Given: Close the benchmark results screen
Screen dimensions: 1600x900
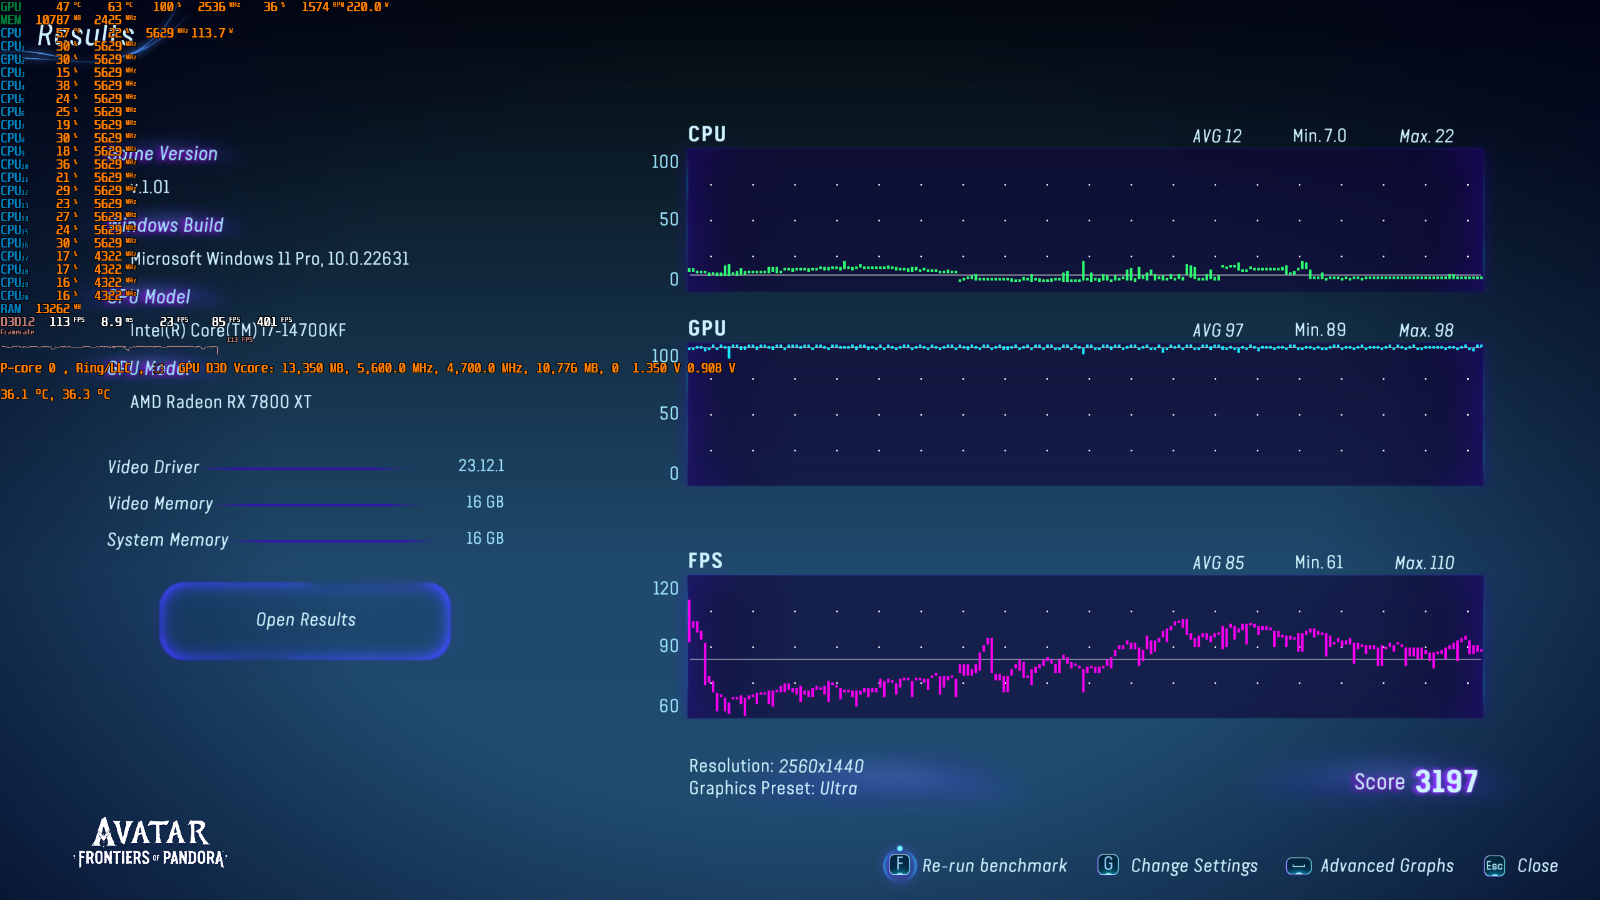Looking at the screenshot, I should point(1537,866).
